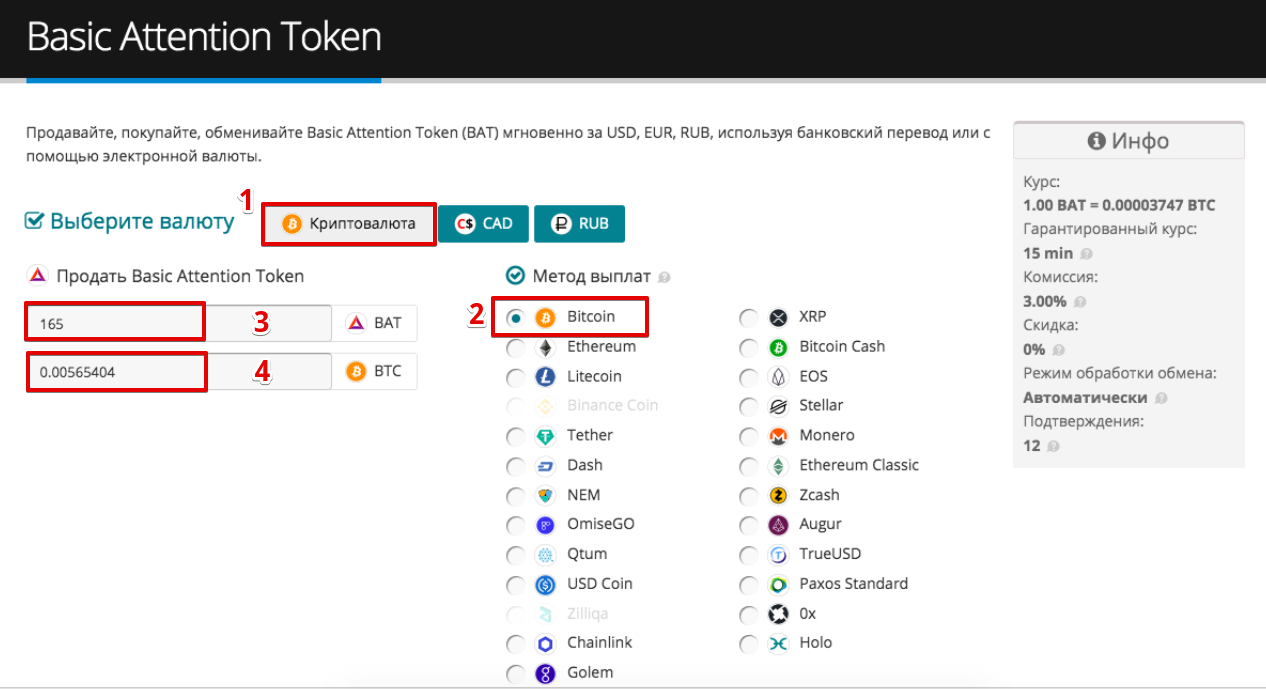The image size is (1266, 689).
Task: Click the NEM shield icon
Action: point(545,496)
